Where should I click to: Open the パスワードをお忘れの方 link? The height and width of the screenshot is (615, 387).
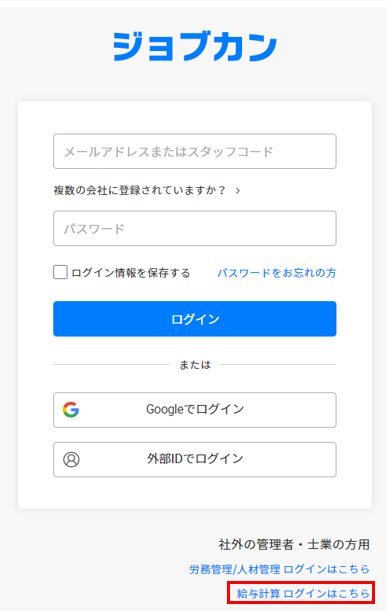click(277, 273)
